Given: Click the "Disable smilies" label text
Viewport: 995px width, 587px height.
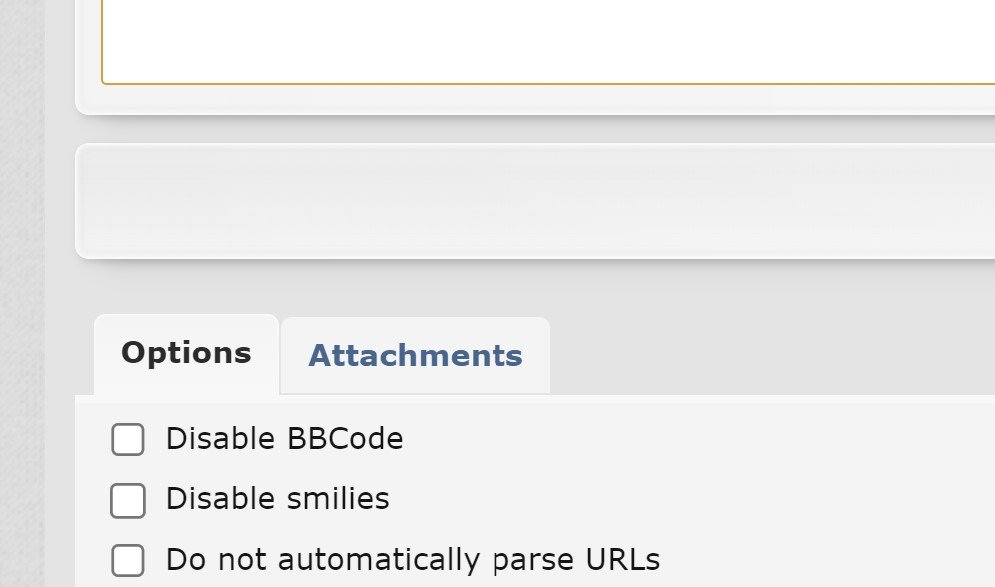Looking at the screenshot, I should click(x=277, y=499).
